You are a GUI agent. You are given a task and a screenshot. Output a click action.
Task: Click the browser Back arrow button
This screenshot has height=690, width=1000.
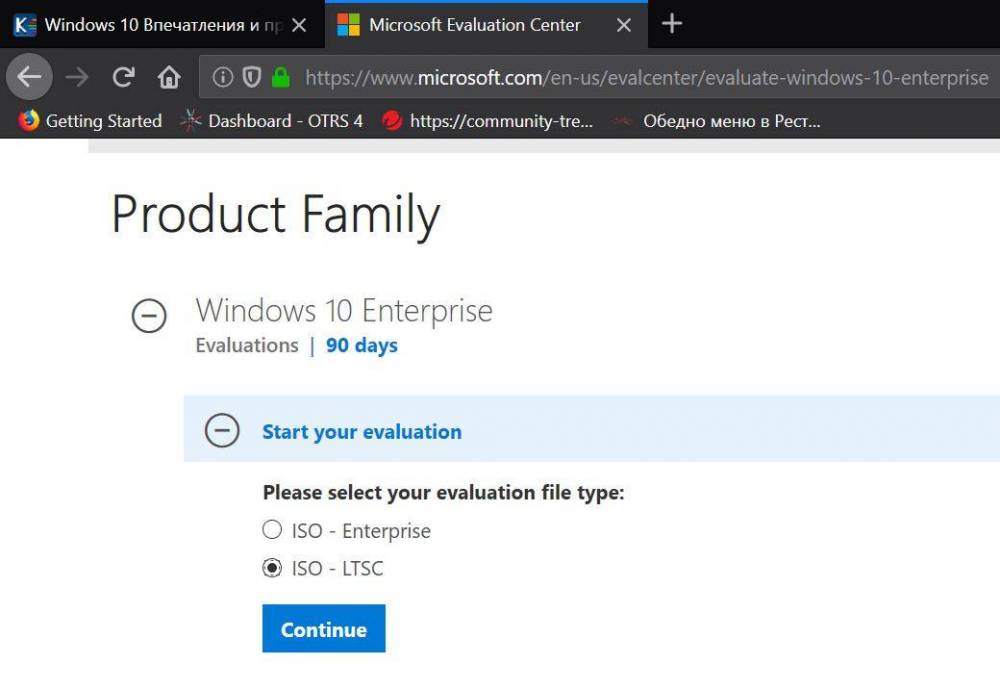pos(29,77)
